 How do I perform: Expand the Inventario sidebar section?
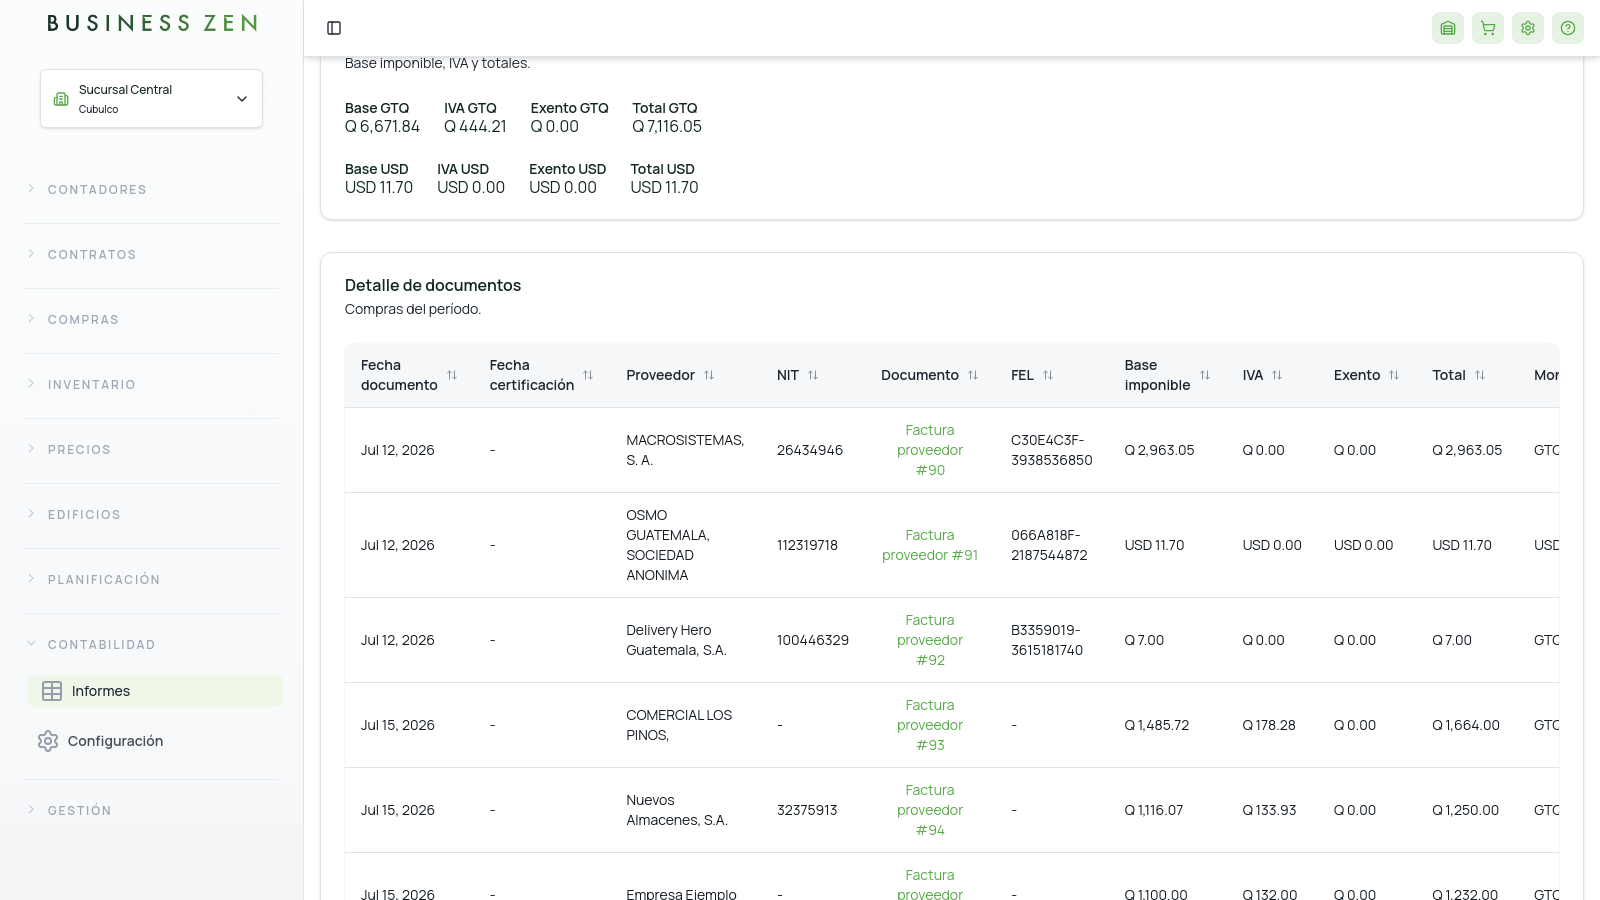(x=151, y=384)
